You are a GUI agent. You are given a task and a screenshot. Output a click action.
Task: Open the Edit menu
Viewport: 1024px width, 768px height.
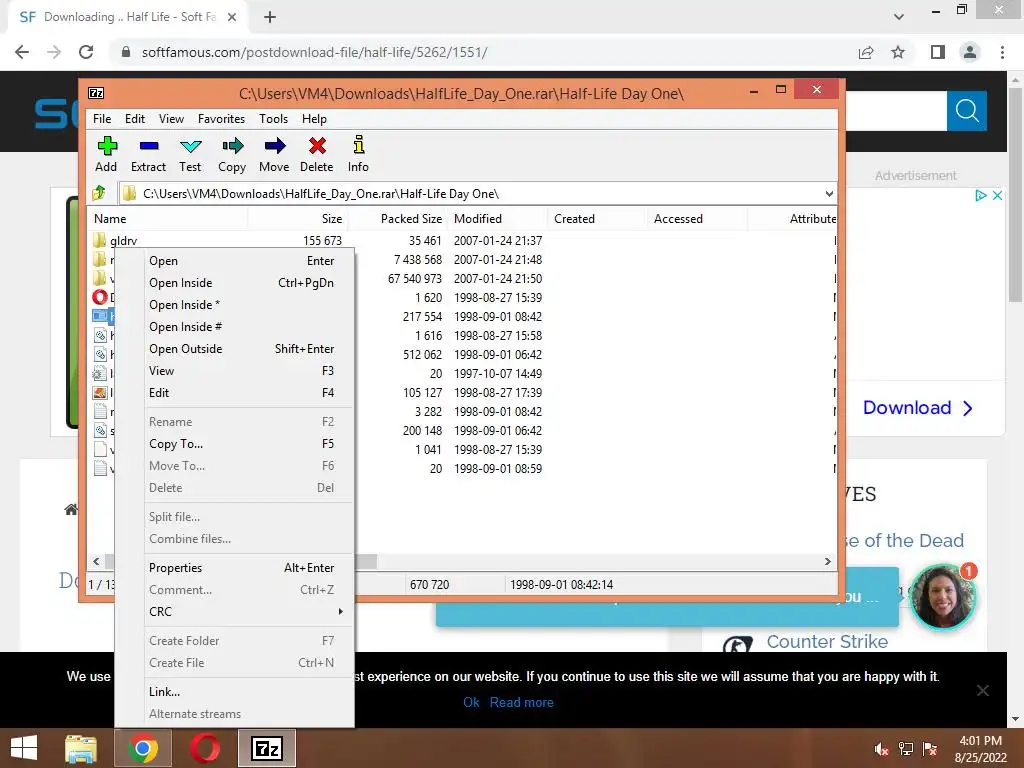(x=135, y=119)
